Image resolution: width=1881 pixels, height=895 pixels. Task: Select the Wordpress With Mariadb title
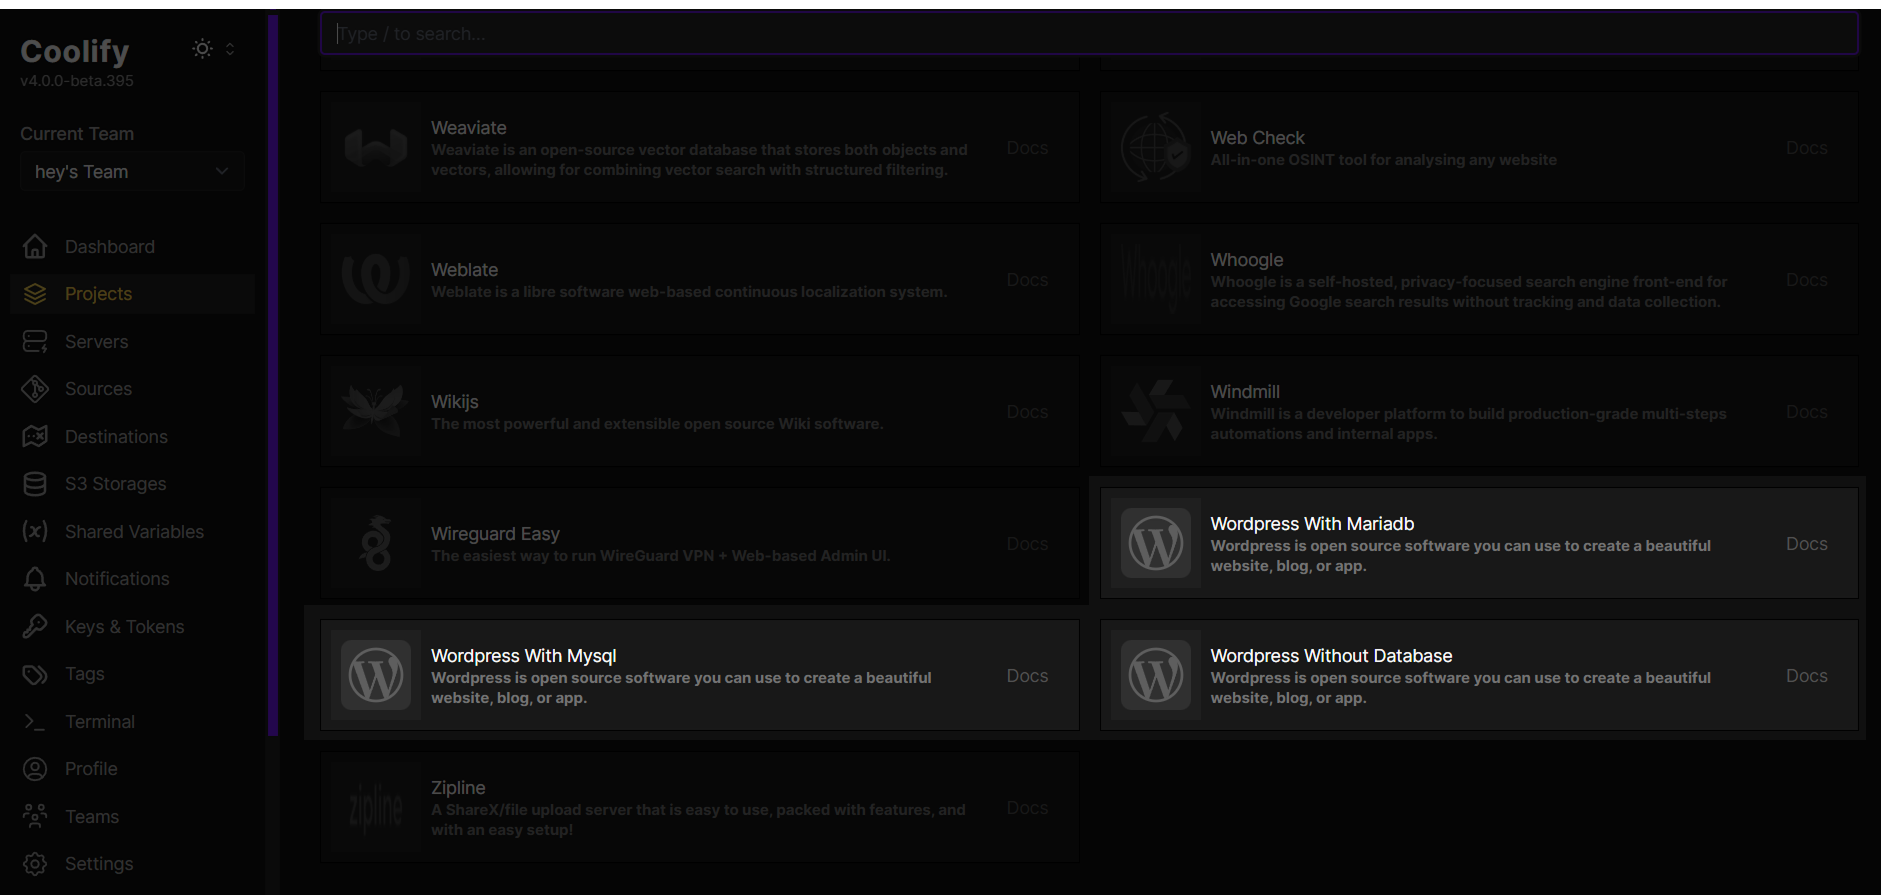[1312, 524]
